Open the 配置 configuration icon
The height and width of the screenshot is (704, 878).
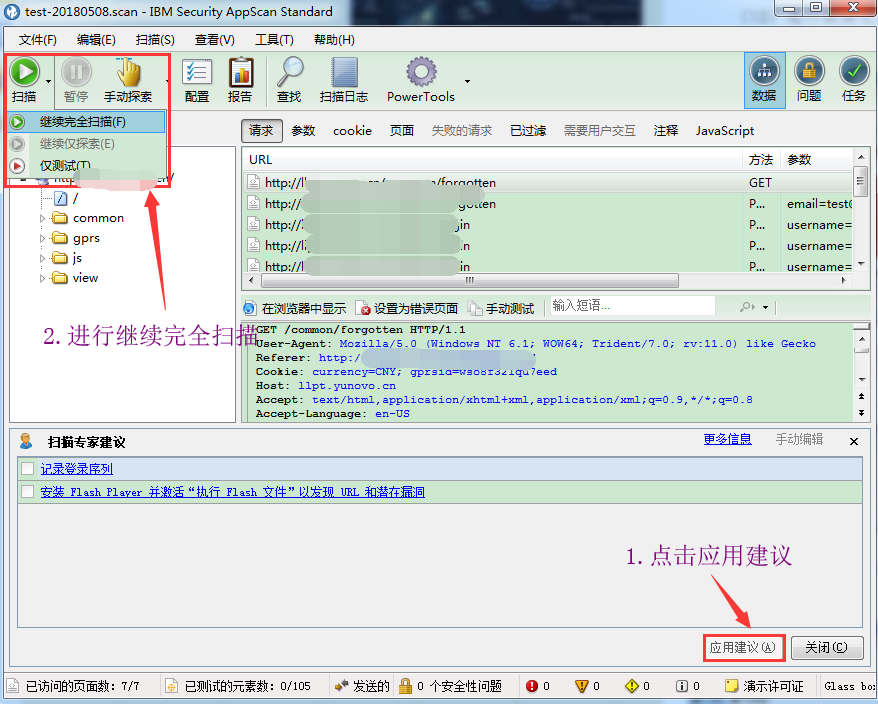(197, 72)
